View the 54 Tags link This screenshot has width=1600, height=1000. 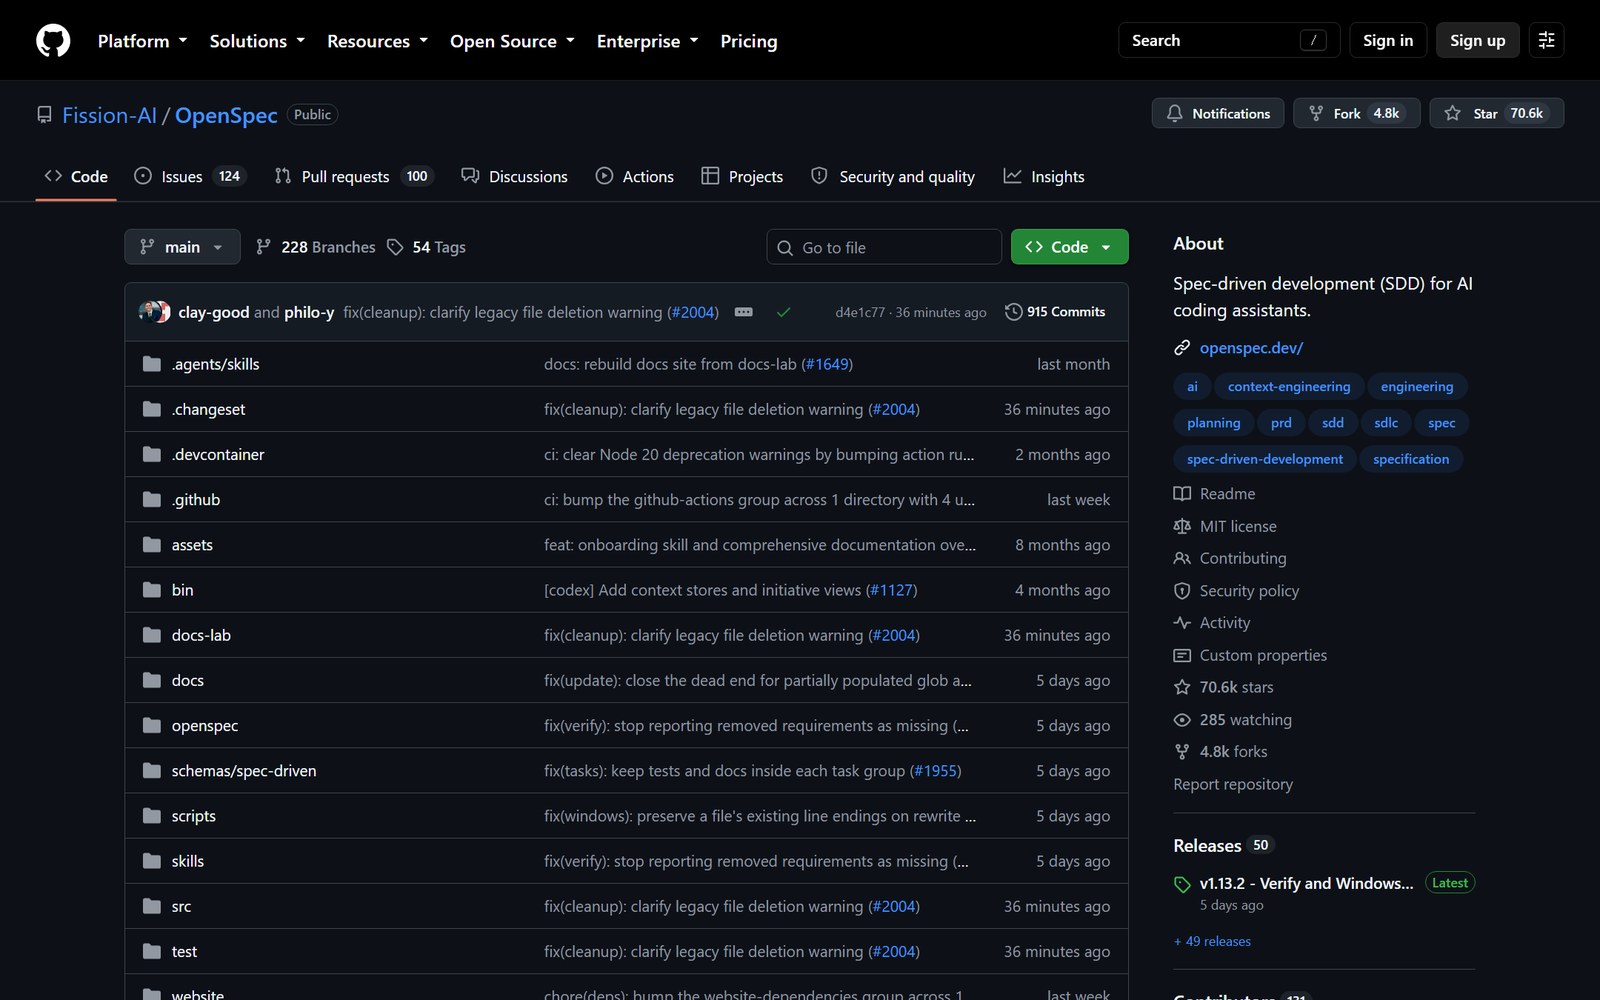tap(427, 247)
